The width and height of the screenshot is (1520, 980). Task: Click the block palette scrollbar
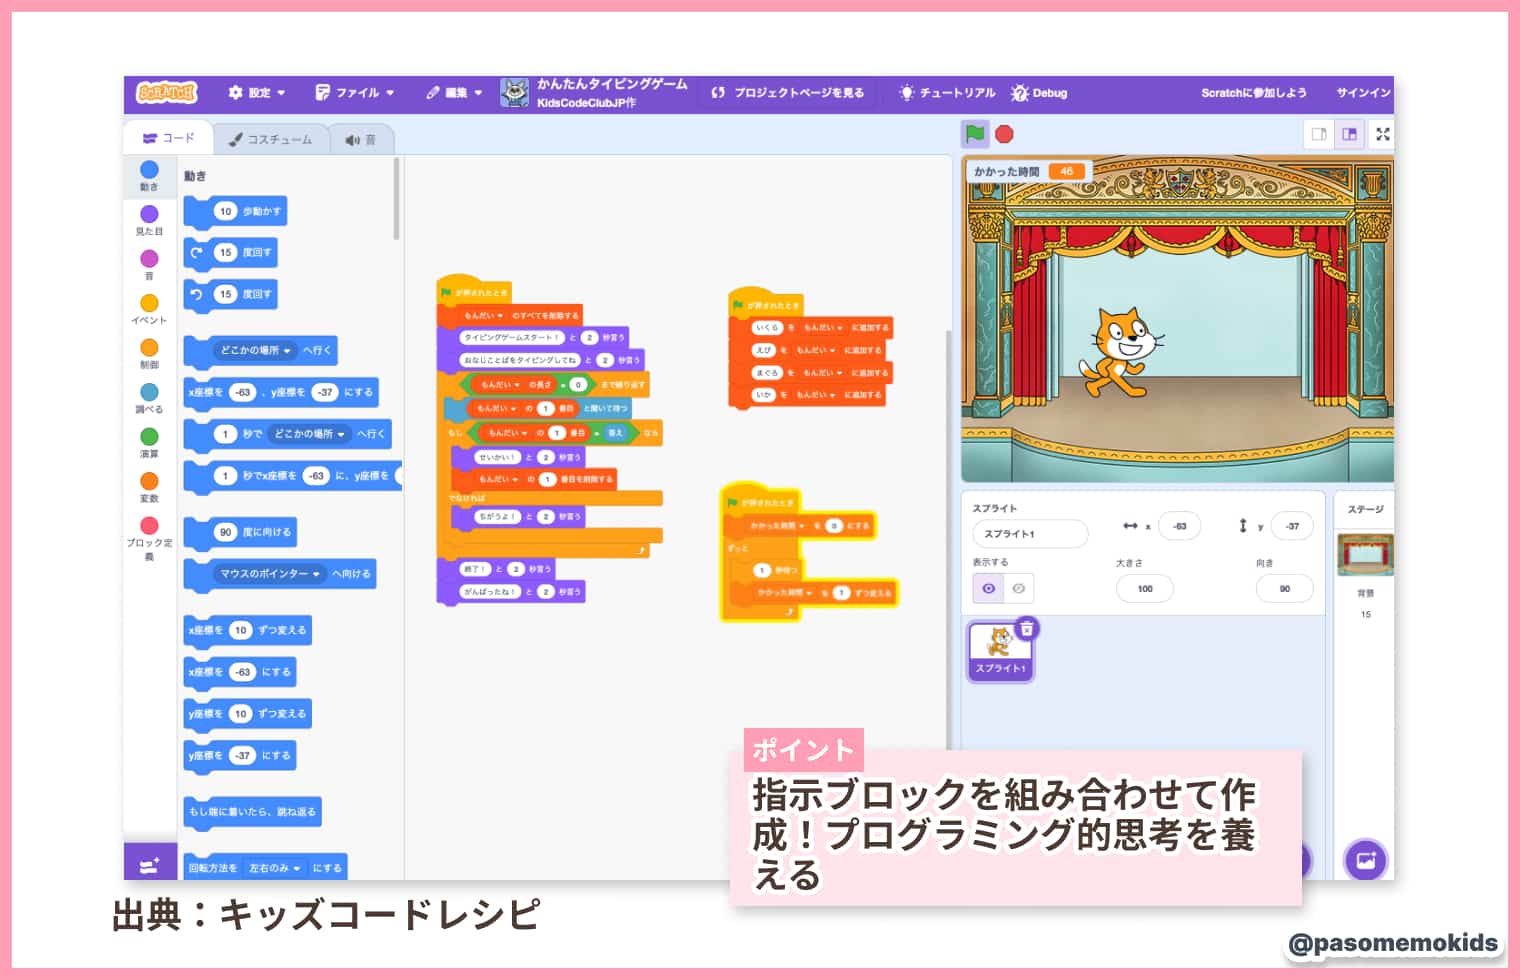(x=397, y=198)
